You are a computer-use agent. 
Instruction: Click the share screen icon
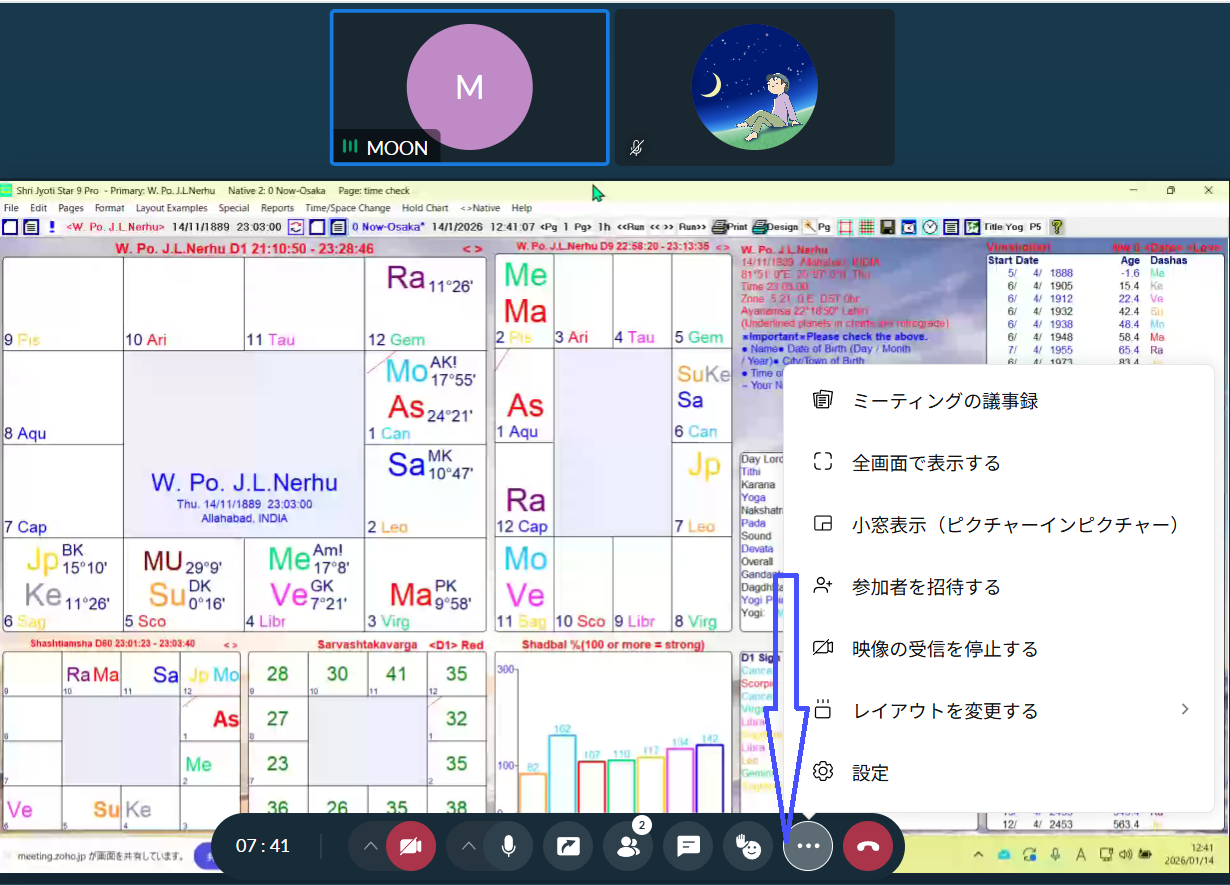pyautogui.click(x=568, y=846)
